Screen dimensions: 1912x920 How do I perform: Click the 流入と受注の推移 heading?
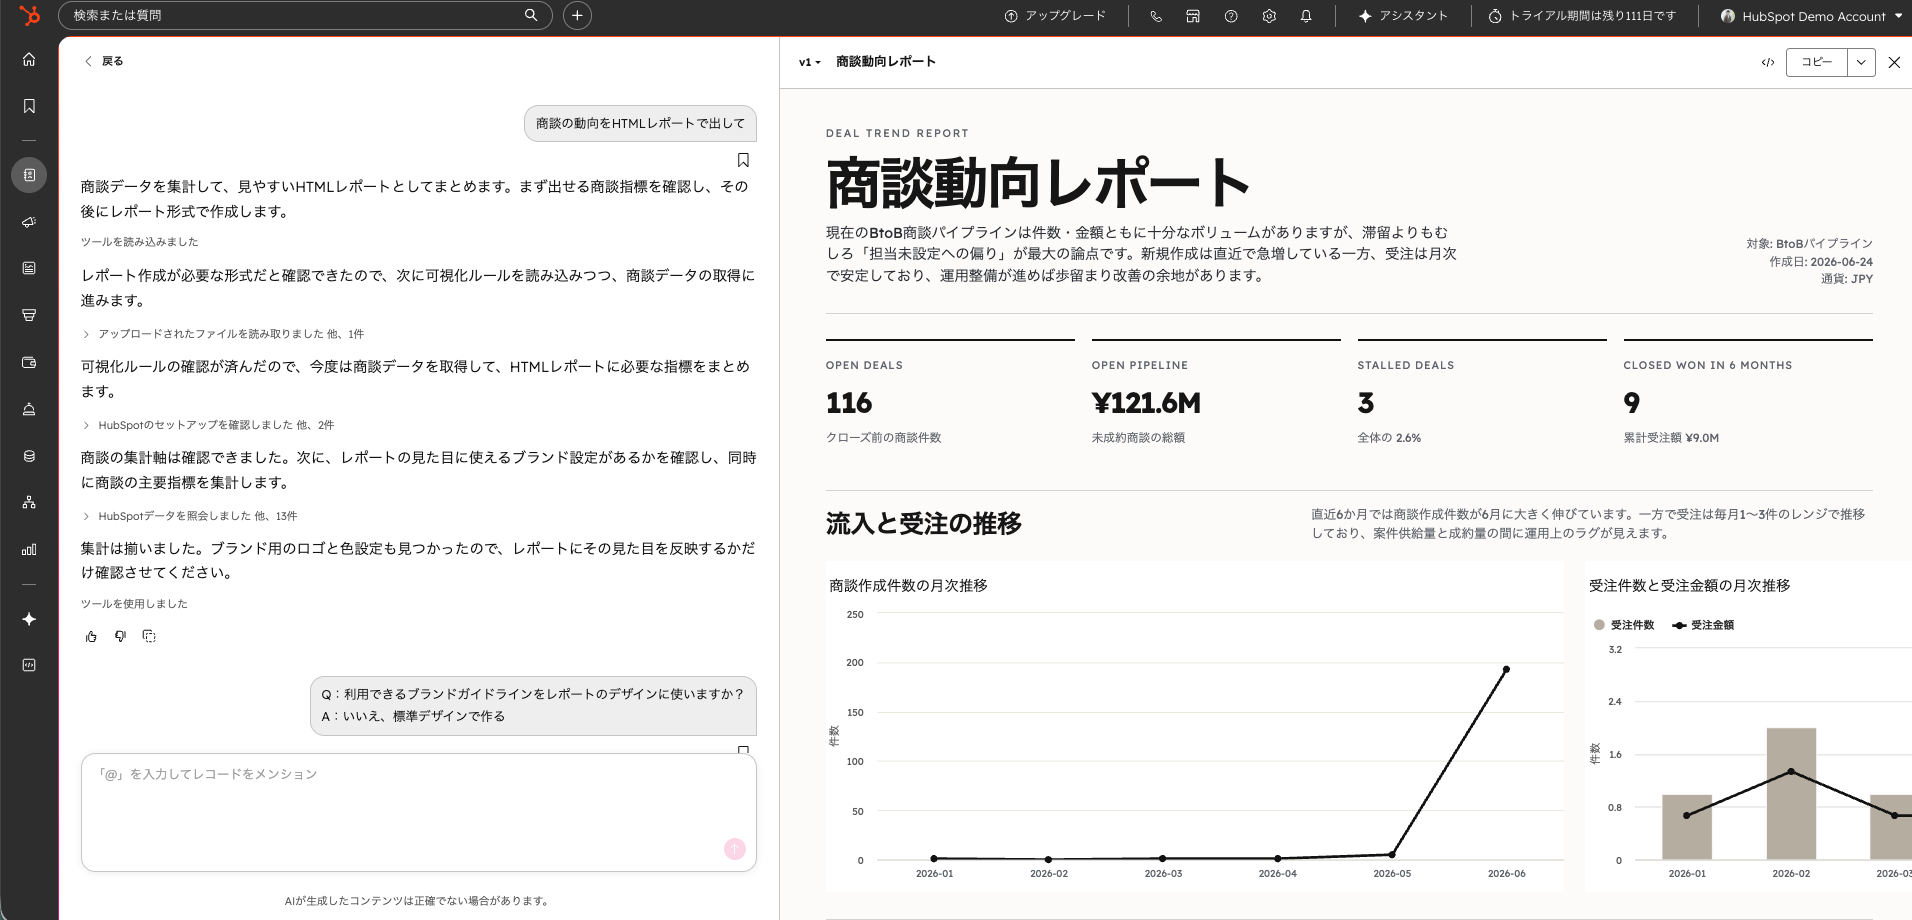tap(924, 524)
